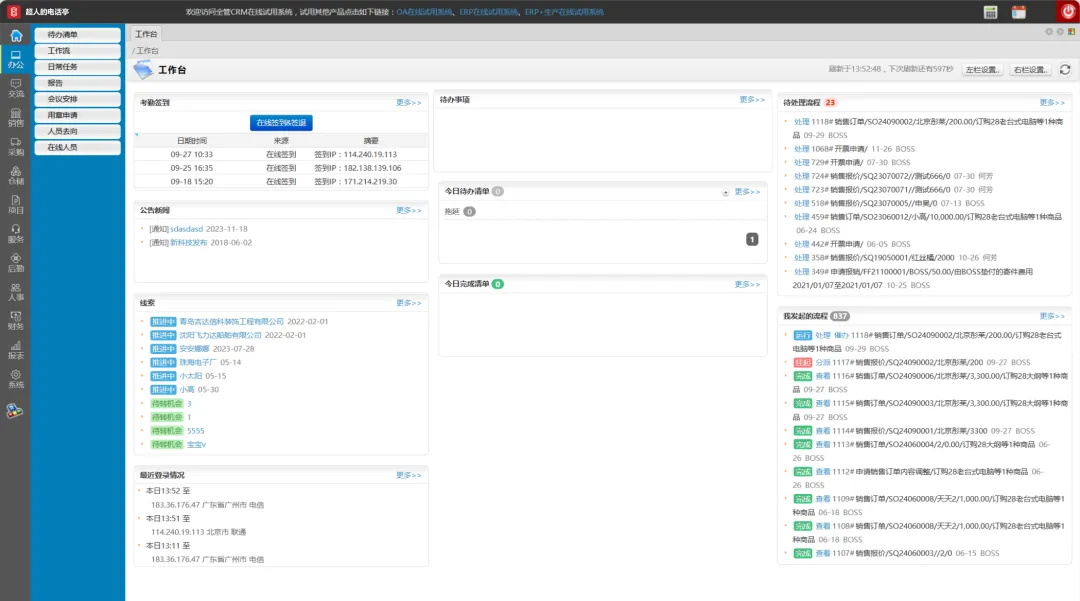Screen dimensions: 1080x601
Task: Click the red power logout icon
Action: pos(1067,11)
